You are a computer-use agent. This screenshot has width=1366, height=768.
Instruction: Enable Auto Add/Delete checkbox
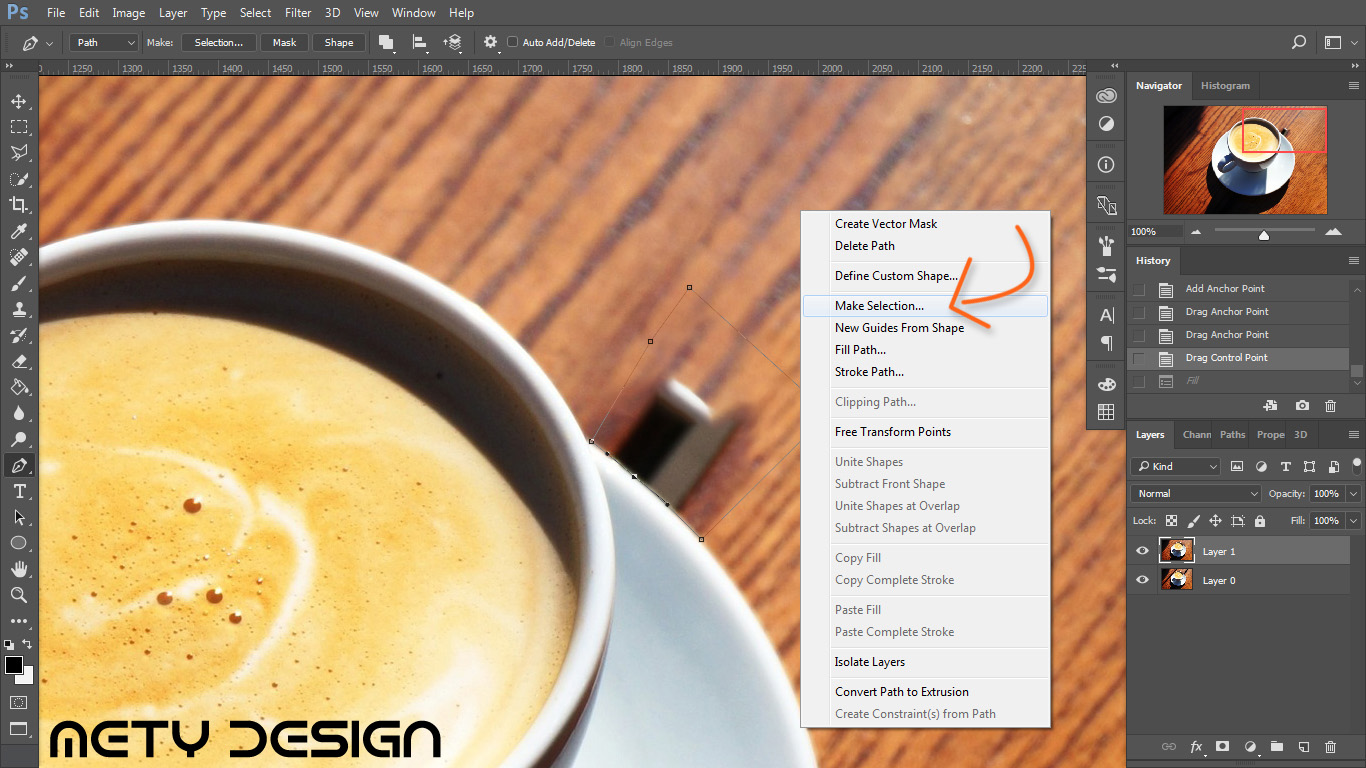(x=513, y=42)
